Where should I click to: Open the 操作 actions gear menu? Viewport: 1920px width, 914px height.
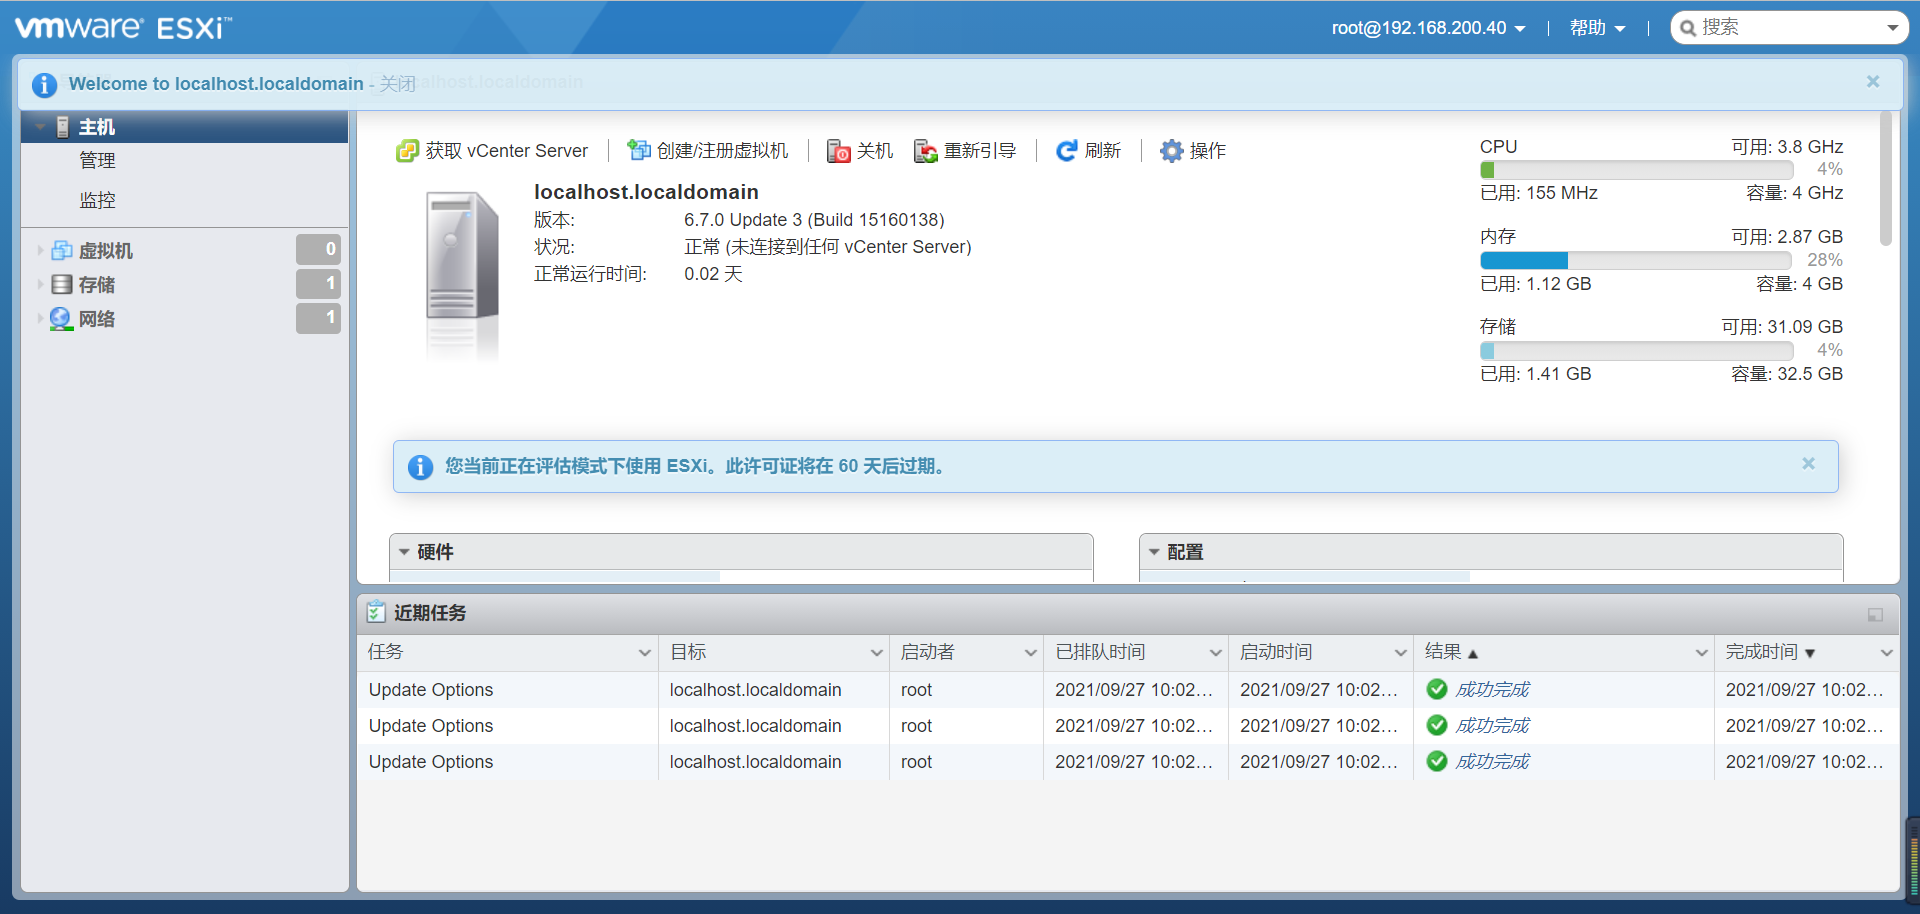pos(1193,151)
